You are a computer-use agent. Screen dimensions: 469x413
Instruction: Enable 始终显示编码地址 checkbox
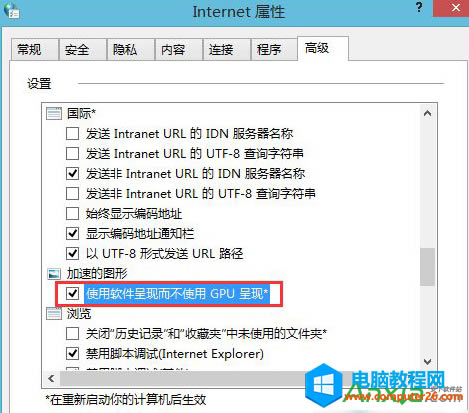[x=73, y=214]
